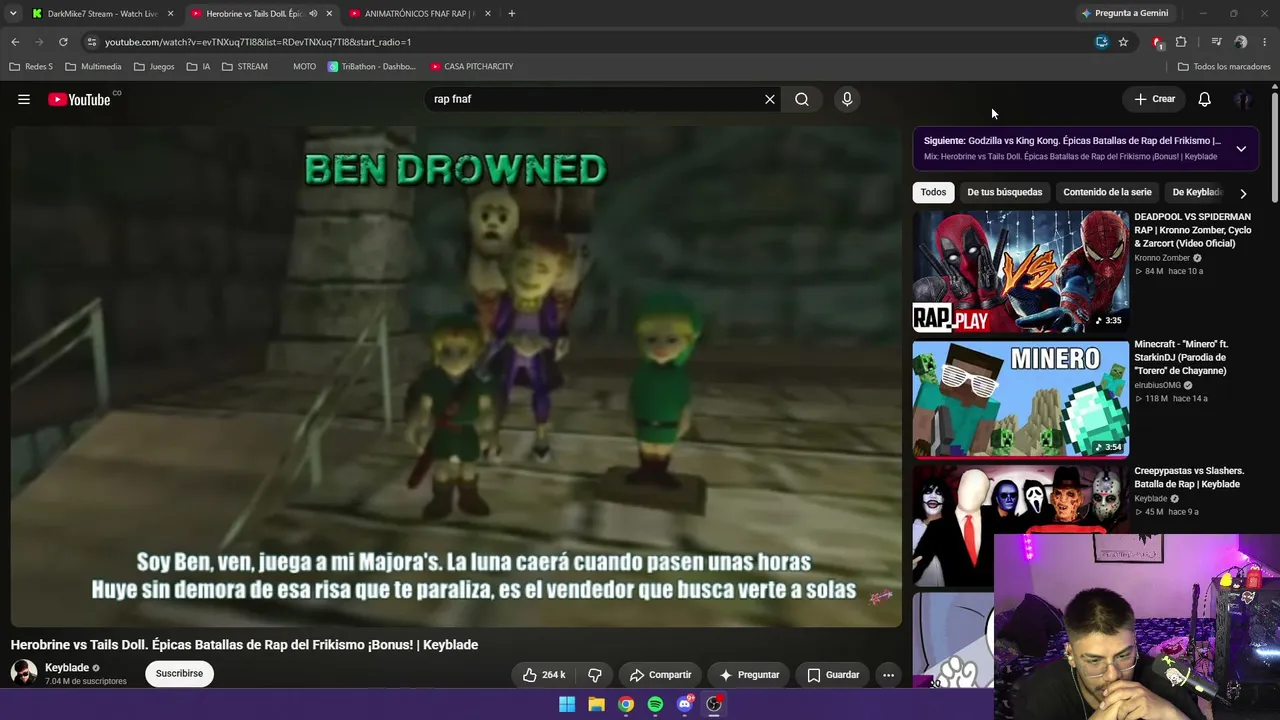The height and width of the screenshot is (720, 1280).
Task: Clear the search text with the X
Action: (770, 99)
